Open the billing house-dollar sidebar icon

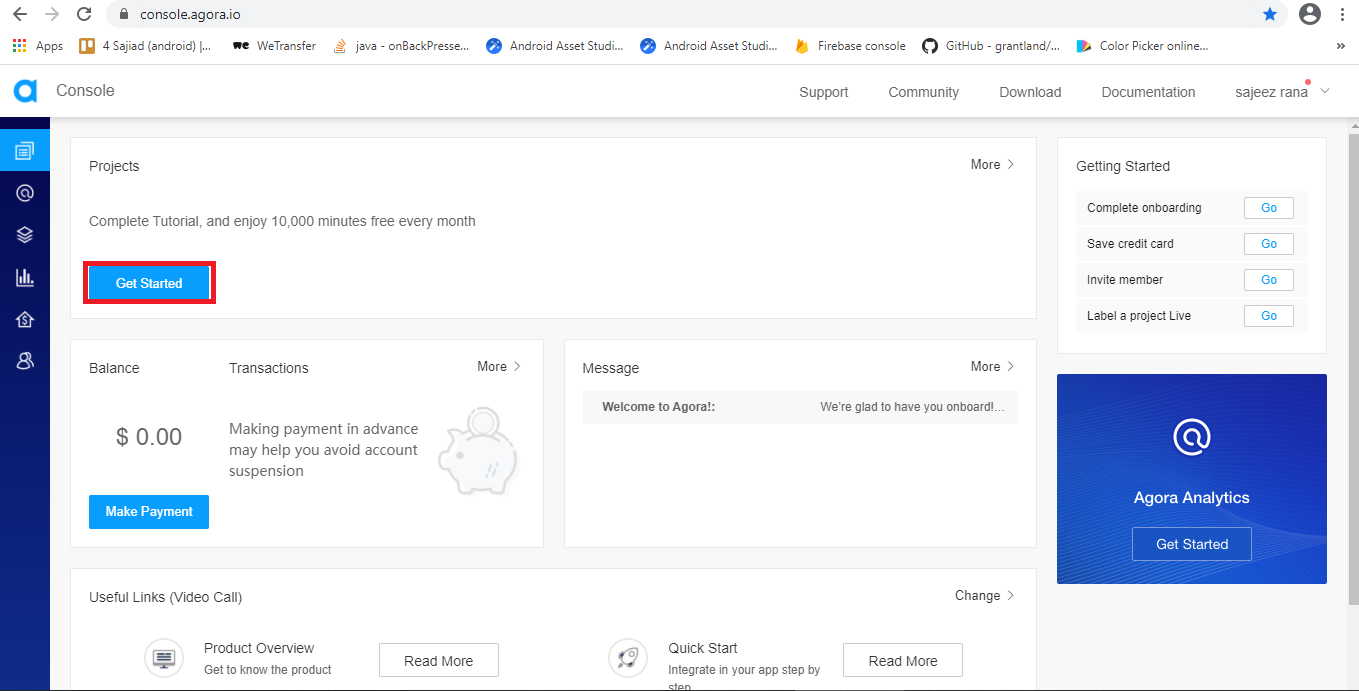pyautogui.click(x=25, y=319)
